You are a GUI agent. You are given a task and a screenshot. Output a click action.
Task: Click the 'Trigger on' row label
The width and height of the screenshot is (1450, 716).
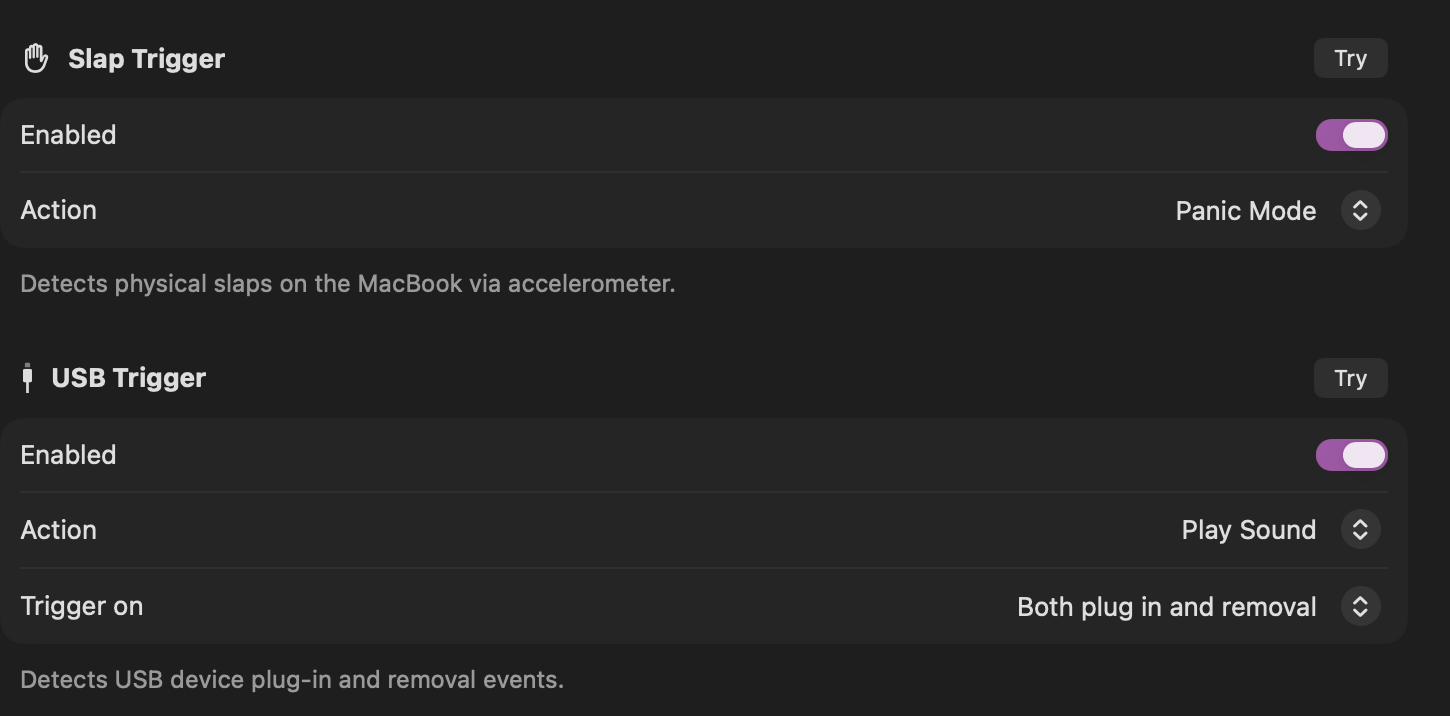(x=81, y=606)
